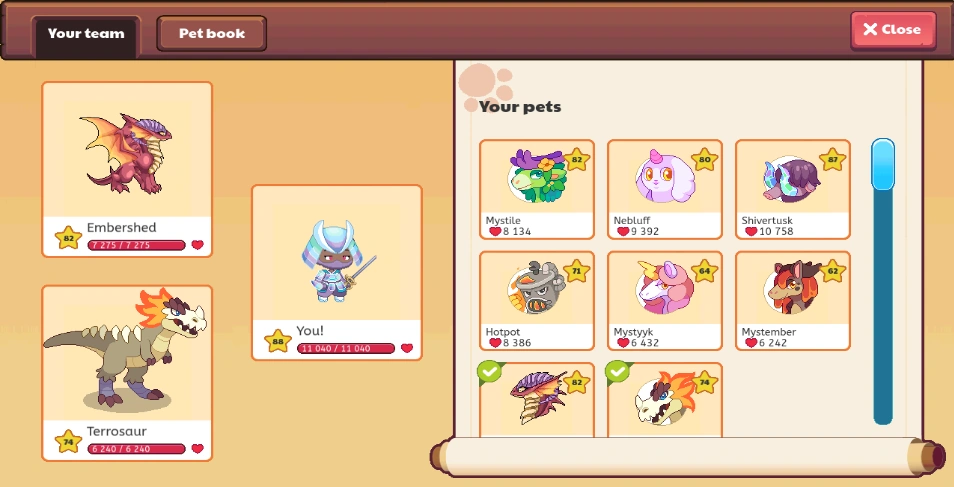Click the Embershed red health bar
The height and width of the screenshot is (487, 954).
point(136,245)
